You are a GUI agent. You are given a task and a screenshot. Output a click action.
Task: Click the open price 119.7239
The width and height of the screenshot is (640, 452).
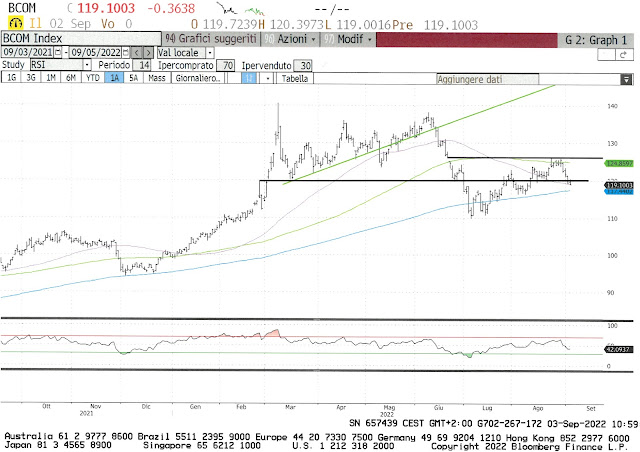click(x=231, y=24)
